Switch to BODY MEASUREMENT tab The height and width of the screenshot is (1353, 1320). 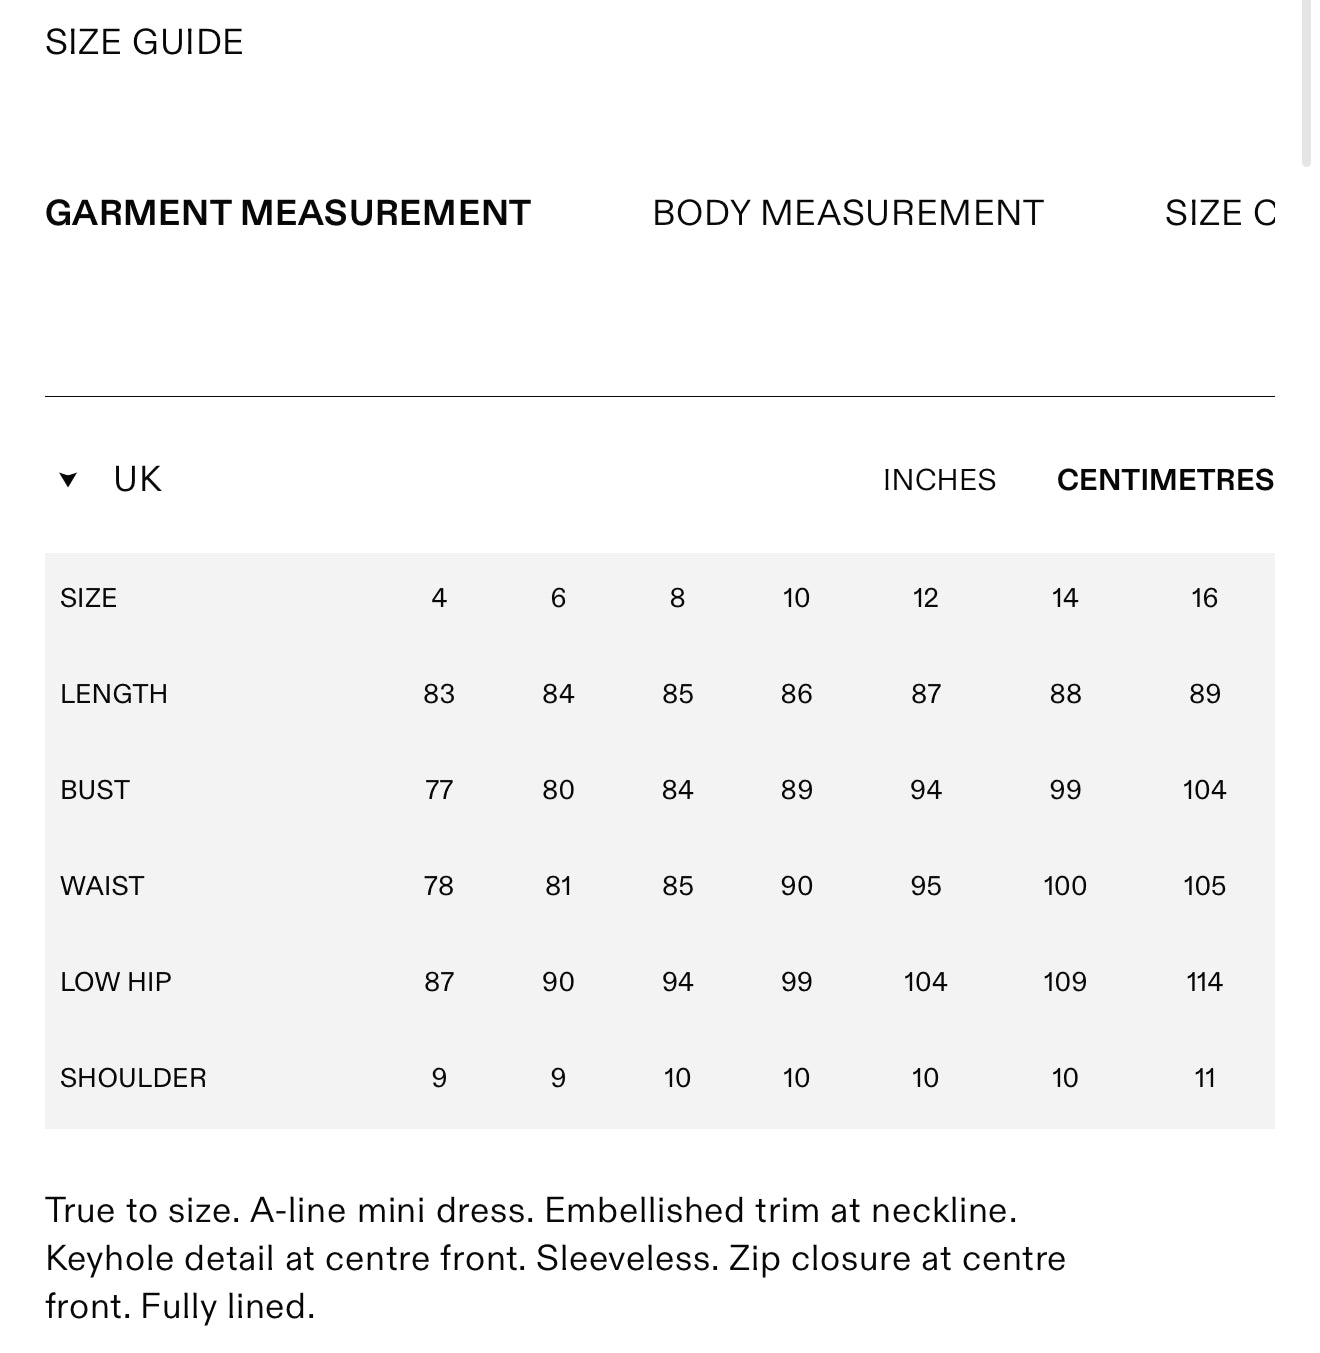[x=848, y=213]
